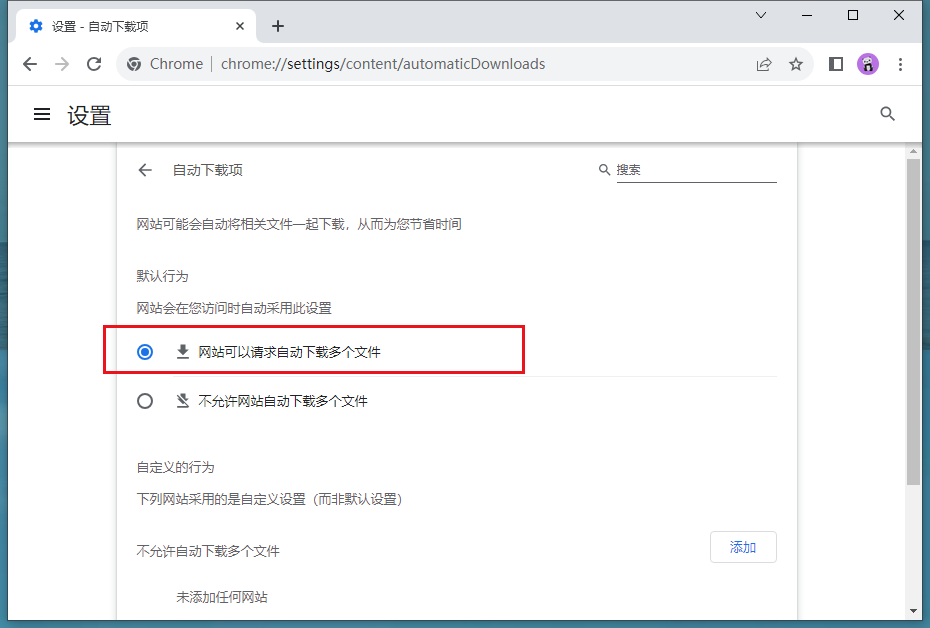Open the profile avatar menu
Image resolution: width=930 pixels, height=628 pixels.
tap(868, 64)
